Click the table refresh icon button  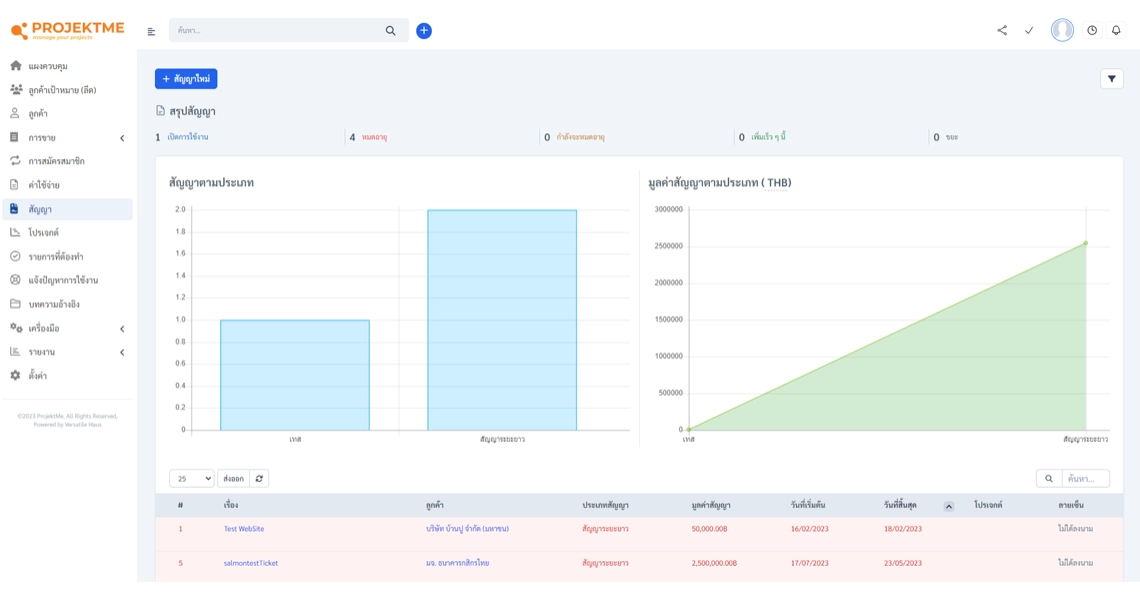(259, 479)
